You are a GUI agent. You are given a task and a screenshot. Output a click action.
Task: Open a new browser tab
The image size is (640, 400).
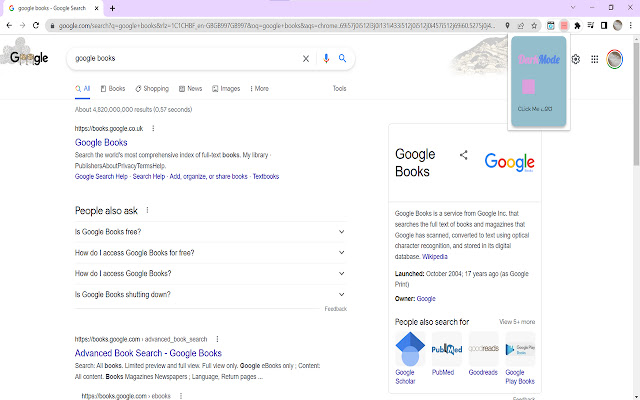pyautogui.click(x=112, y=8)
